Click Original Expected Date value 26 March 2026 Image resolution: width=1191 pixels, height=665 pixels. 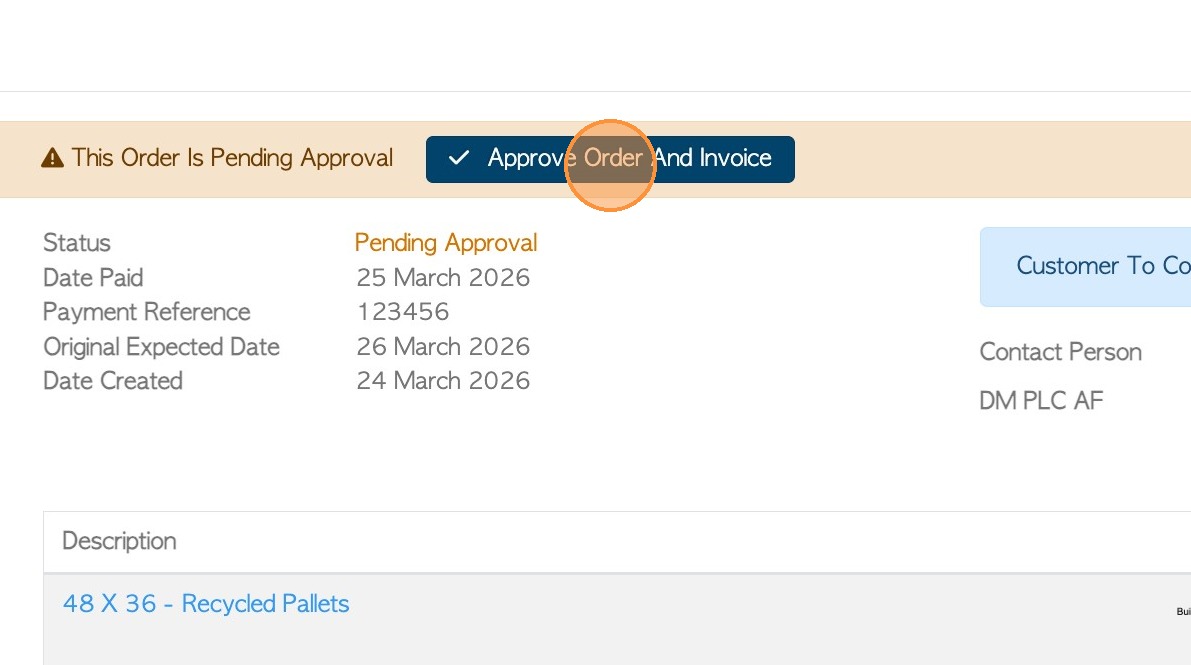click(x=443, y=347)
